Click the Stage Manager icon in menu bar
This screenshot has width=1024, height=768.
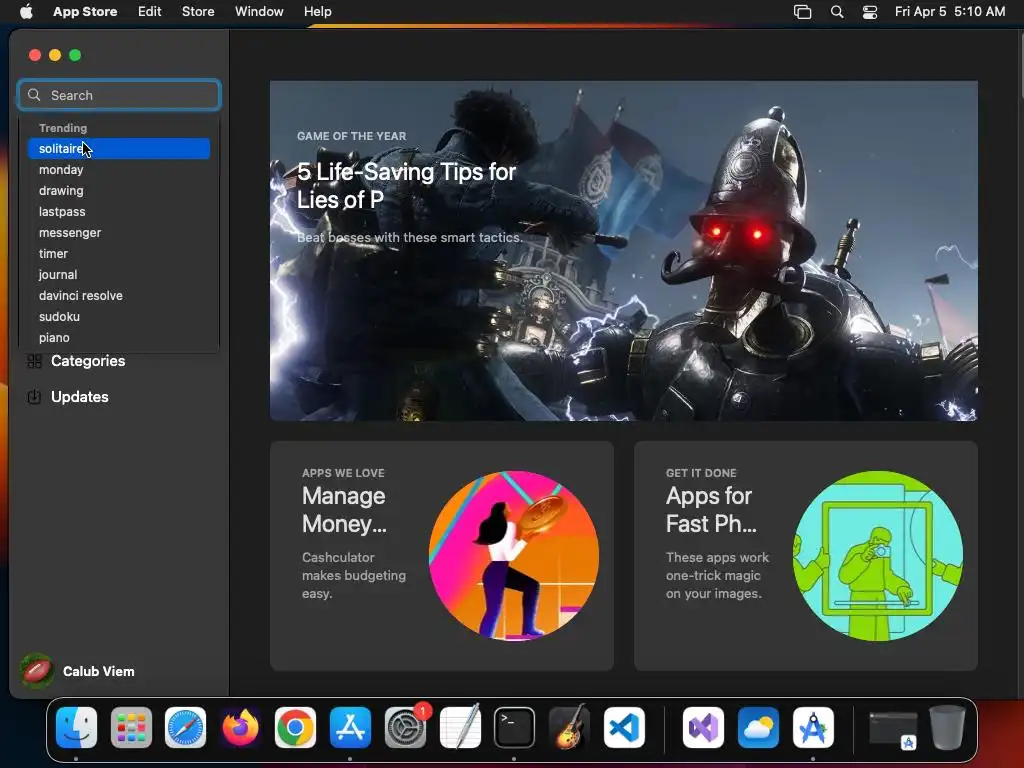(x=803, y=12)
